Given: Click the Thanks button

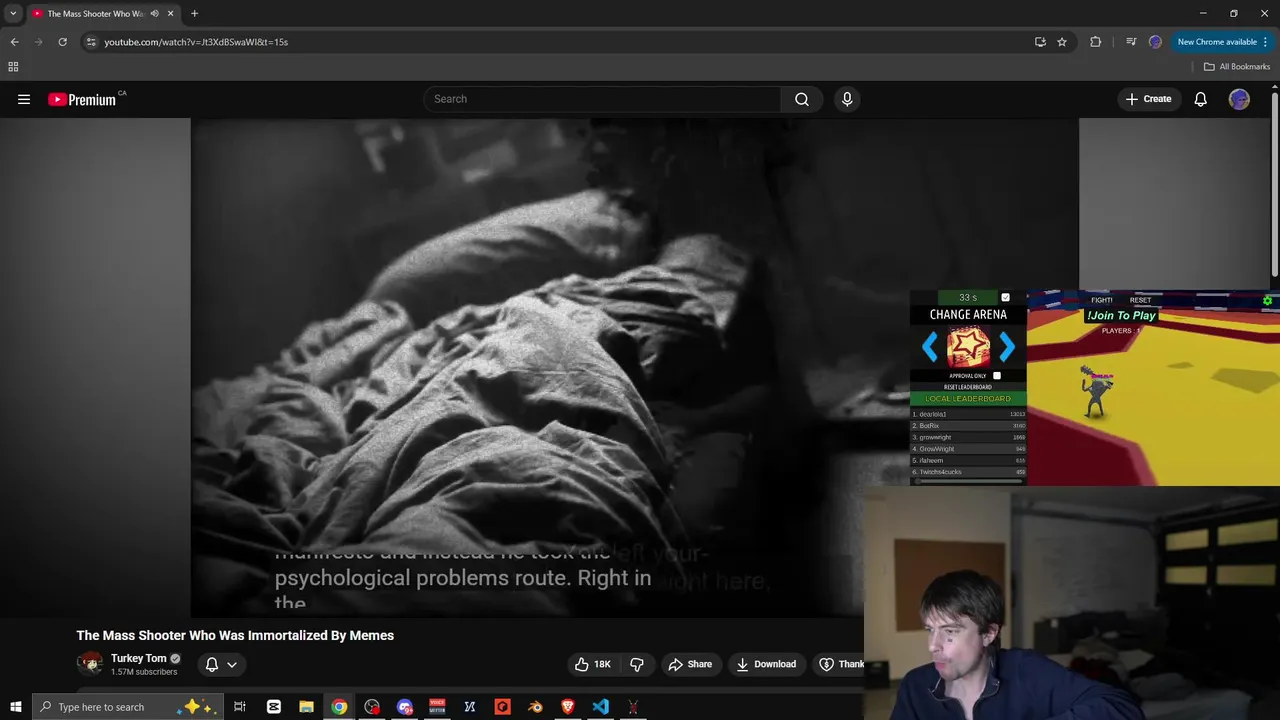Looking at the screenshot, I should coord(838,664).
